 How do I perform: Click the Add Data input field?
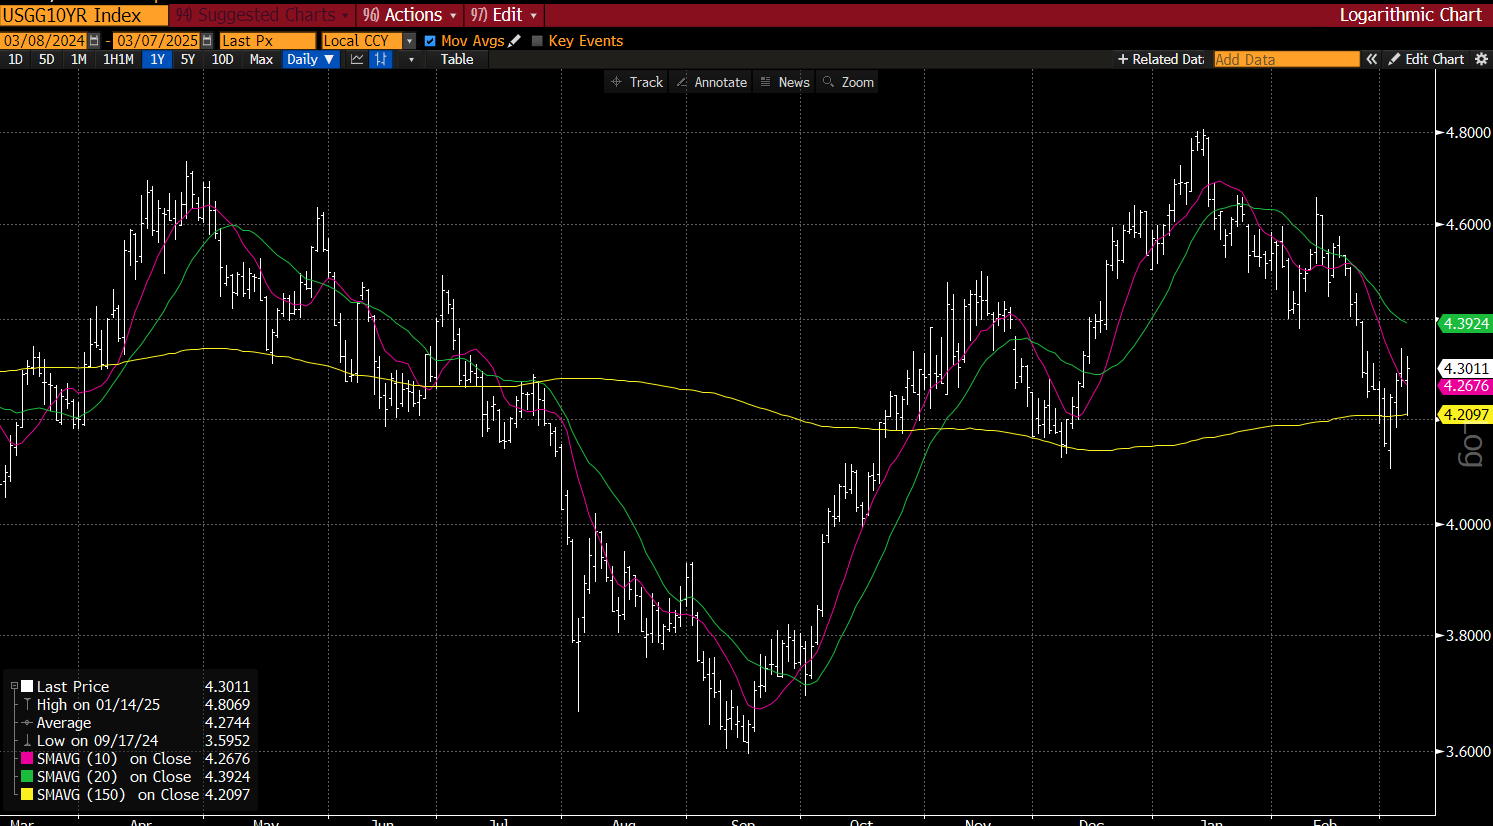1286,60
